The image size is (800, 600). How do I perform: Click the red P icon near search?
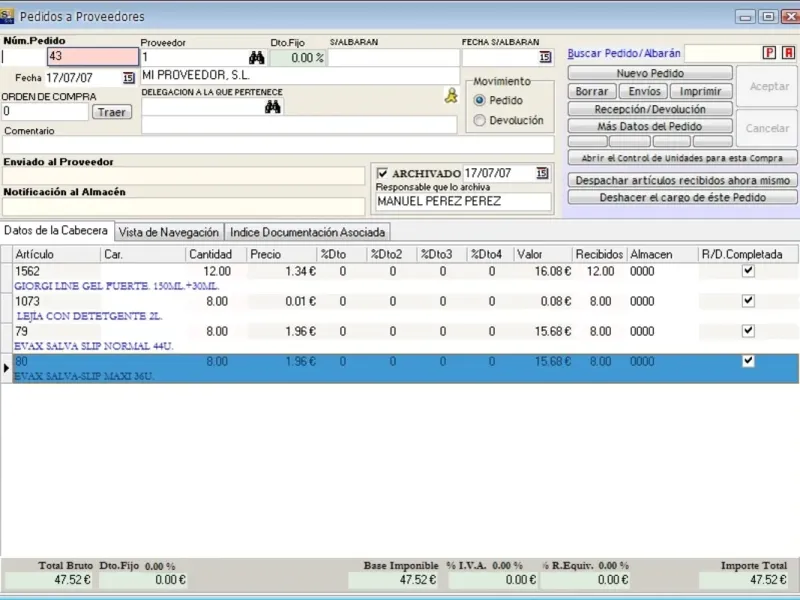click(x=769, y=53)
